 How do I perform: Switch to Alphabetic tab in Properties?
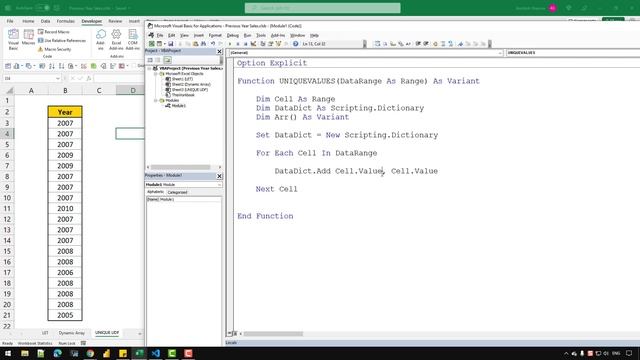coord(155,192)
